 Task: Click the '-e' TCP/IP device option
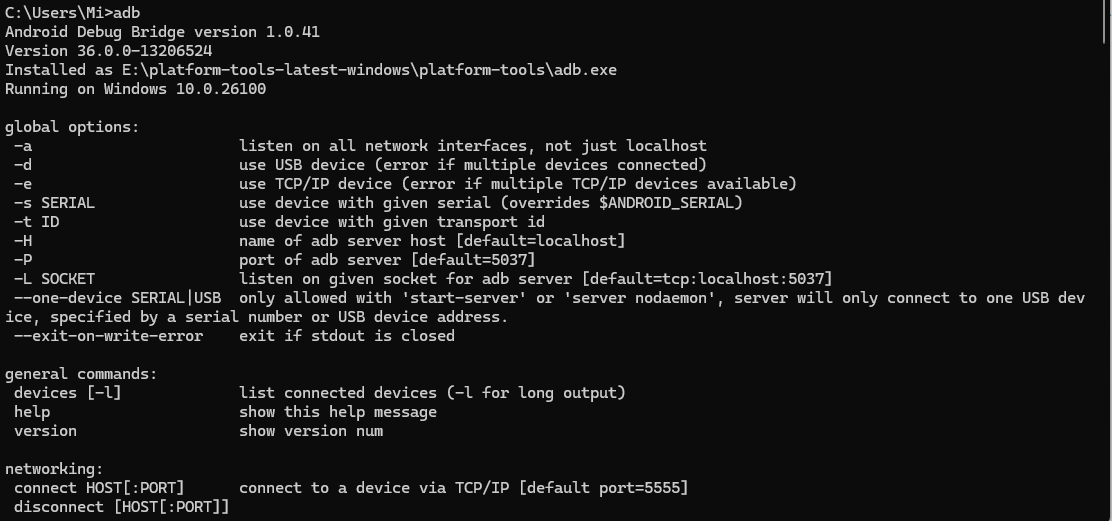pos(23,184)
